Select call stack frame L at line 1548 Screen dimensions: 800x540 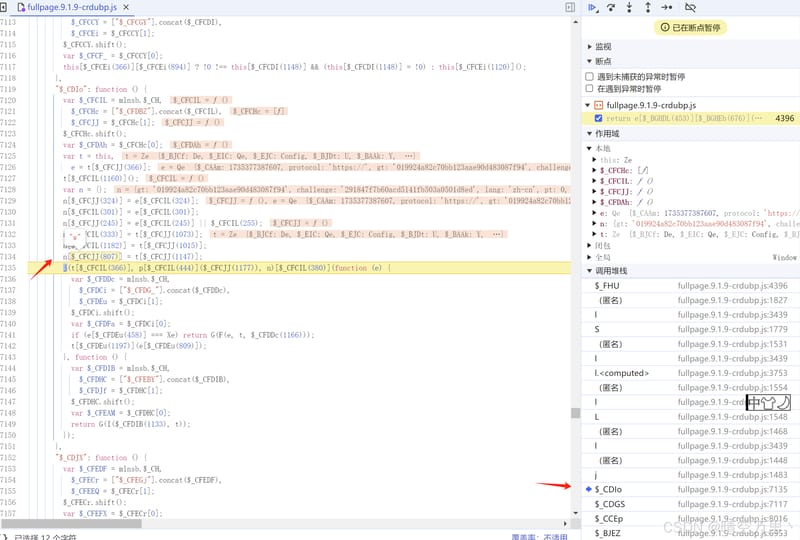[691, 416]
